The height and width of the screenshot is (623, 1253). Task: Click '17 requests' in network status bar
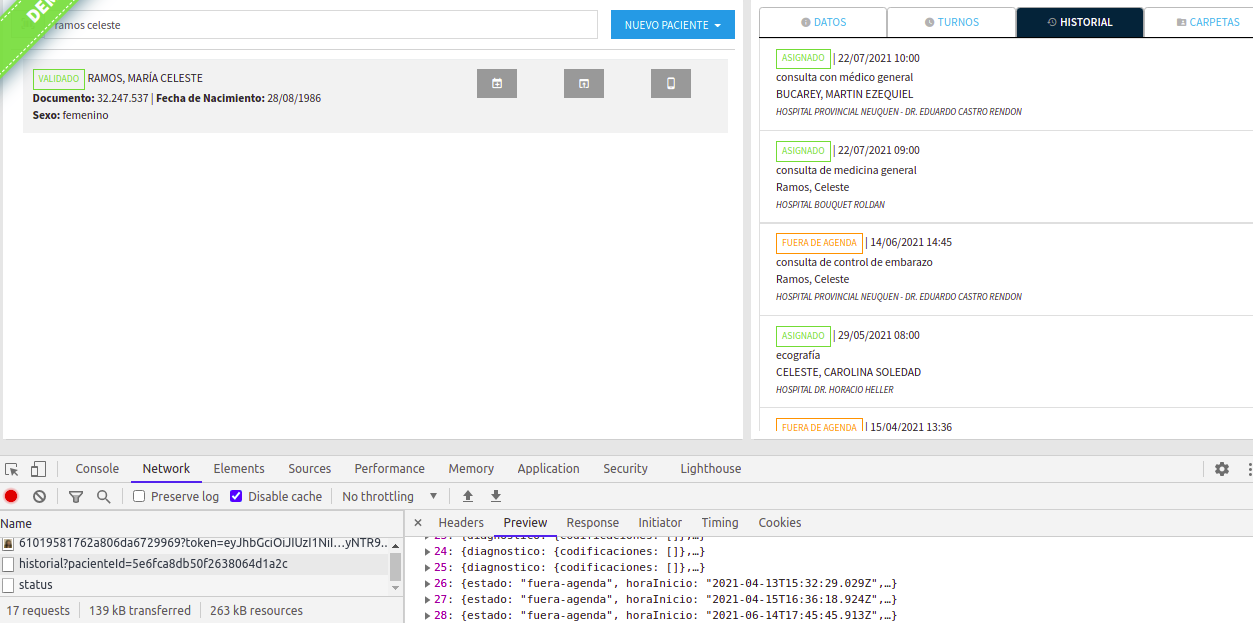38,611
